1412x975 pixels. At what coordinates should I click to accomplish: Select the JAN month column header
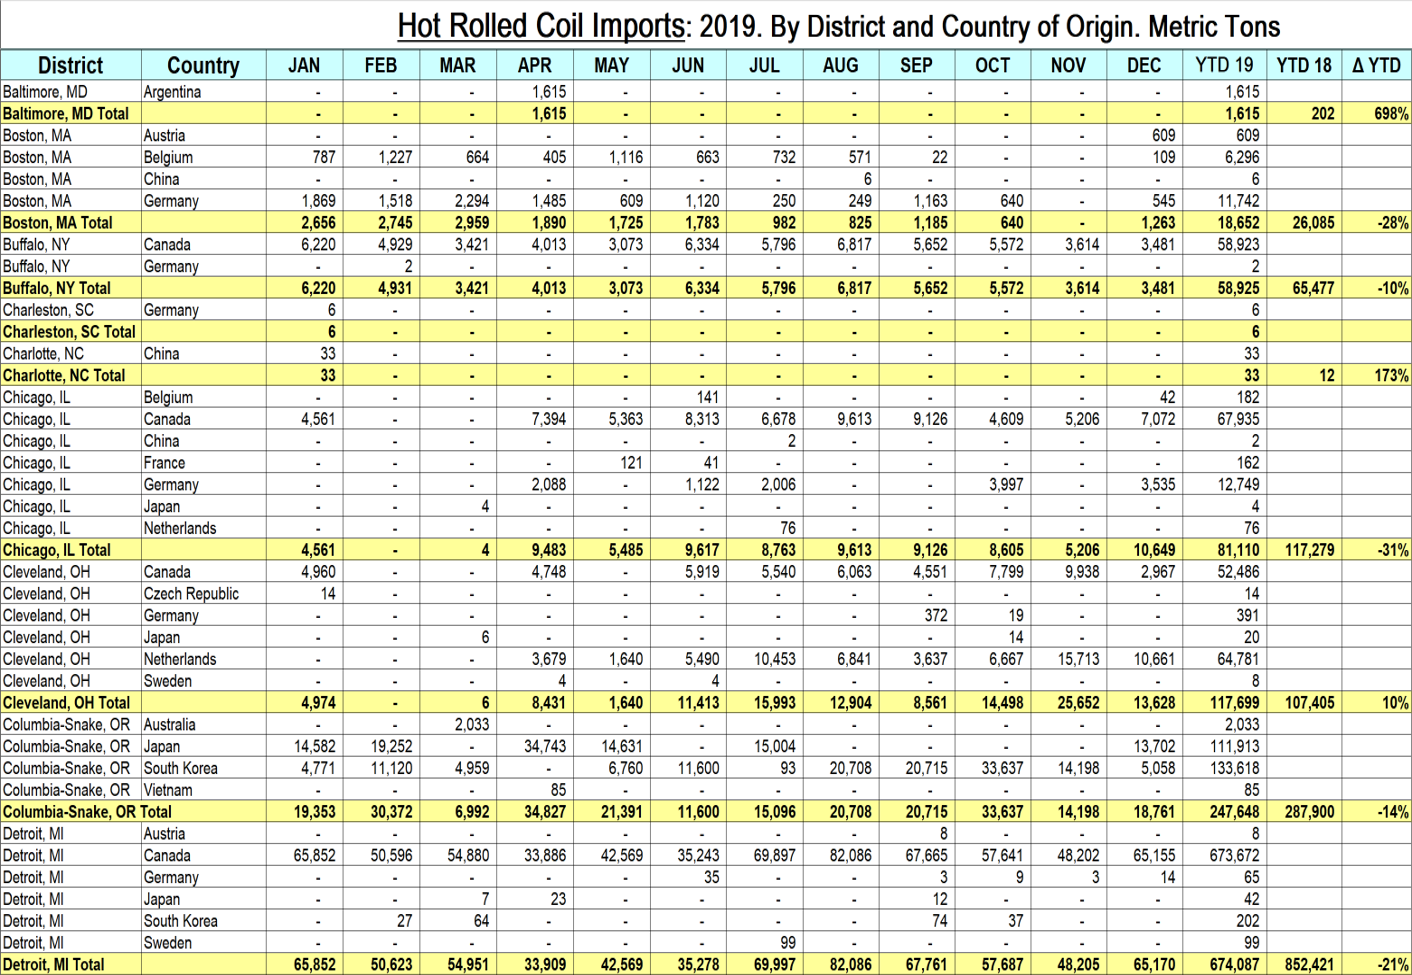304,66
